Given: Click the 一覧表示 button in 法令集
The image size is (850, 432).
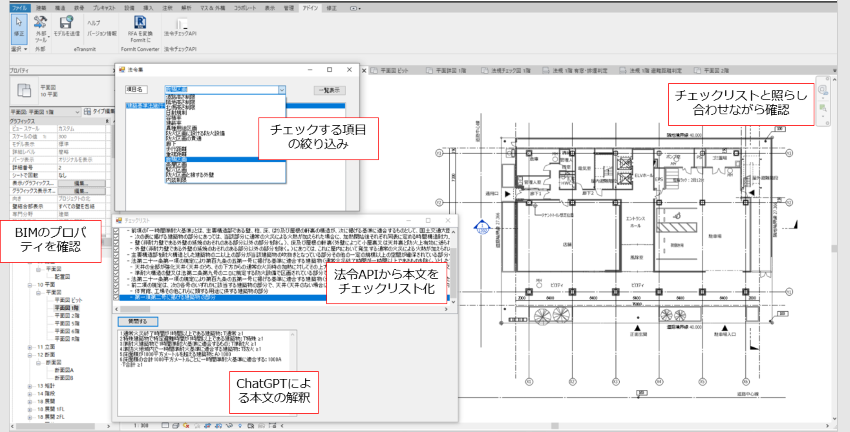Looking at the screenshot, I should (x=329, y=91).
